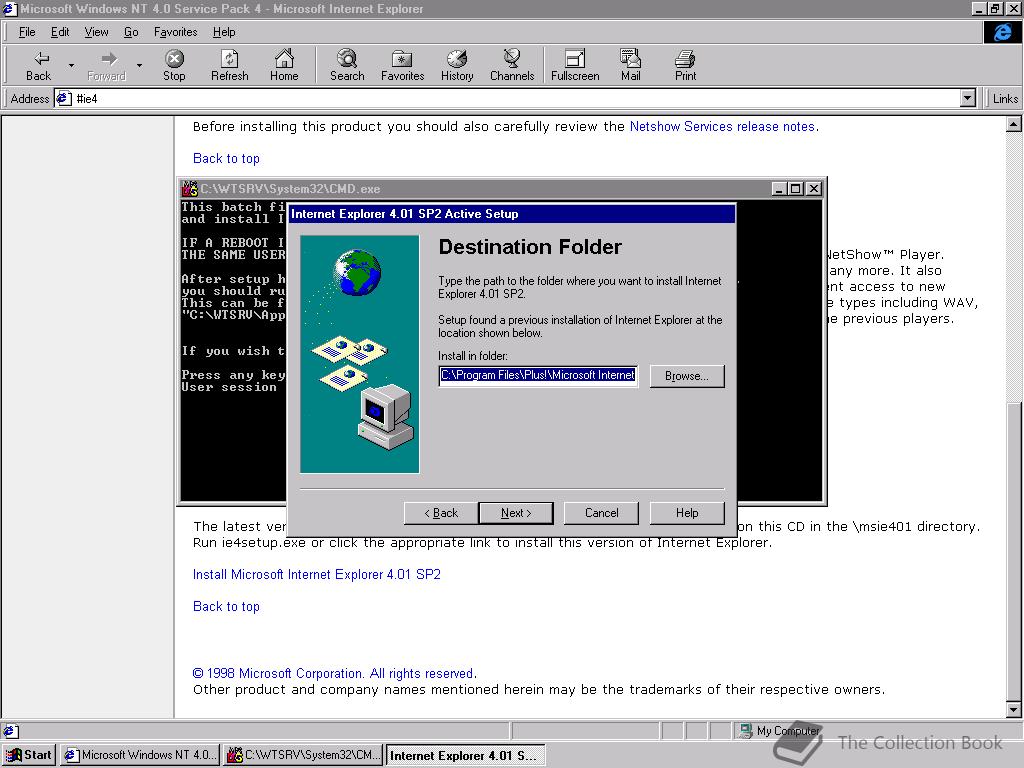Screen dimensions: 1024x768
Task: Switch to the CMD.exe taskbar button
Action: 304,755
